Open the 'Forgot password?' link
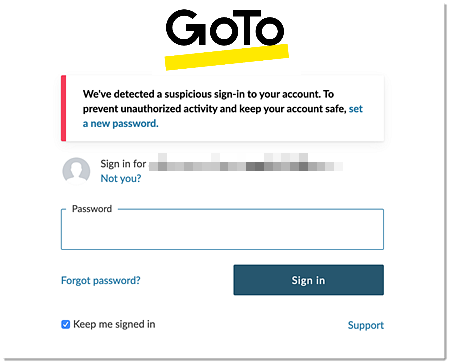Viewport: 450px width, 364px height. 101,281
